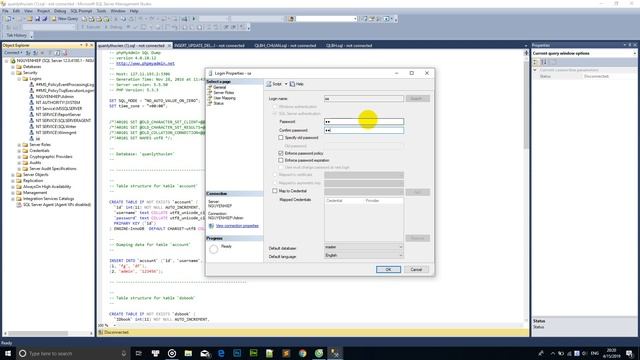640x360 pixels.
Task: Expand the Server Roles folder
Action: (19, 144)
